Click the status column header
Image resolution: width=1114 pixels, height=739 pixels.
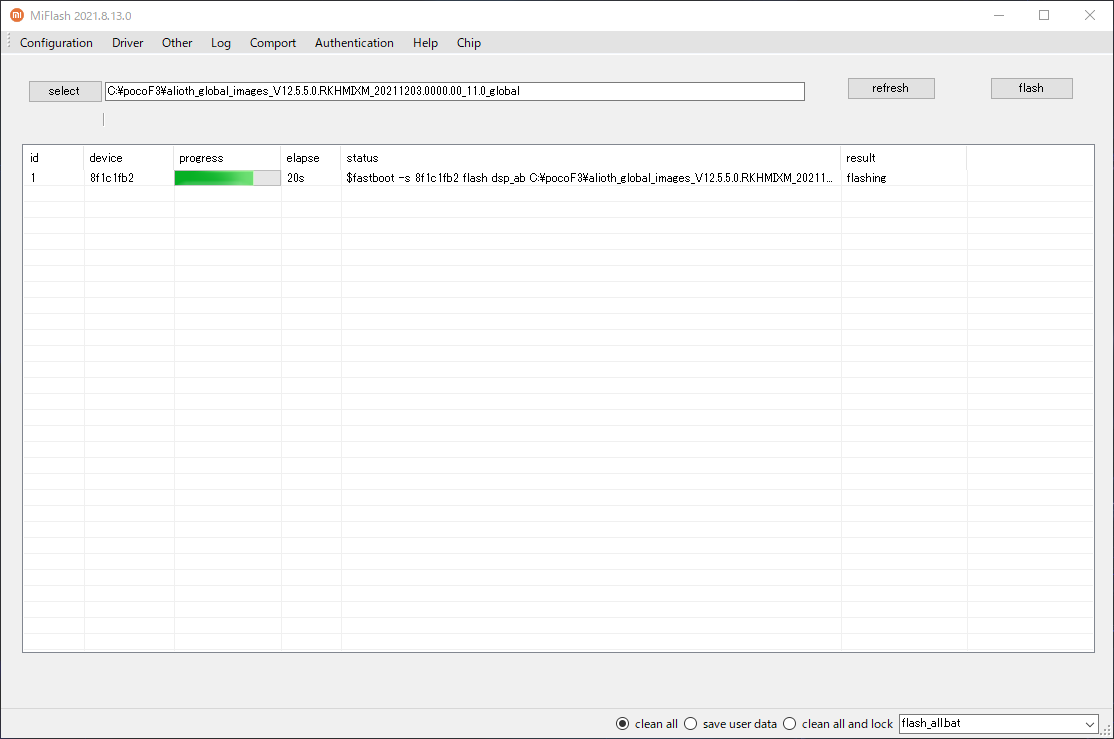click(591, 158)
